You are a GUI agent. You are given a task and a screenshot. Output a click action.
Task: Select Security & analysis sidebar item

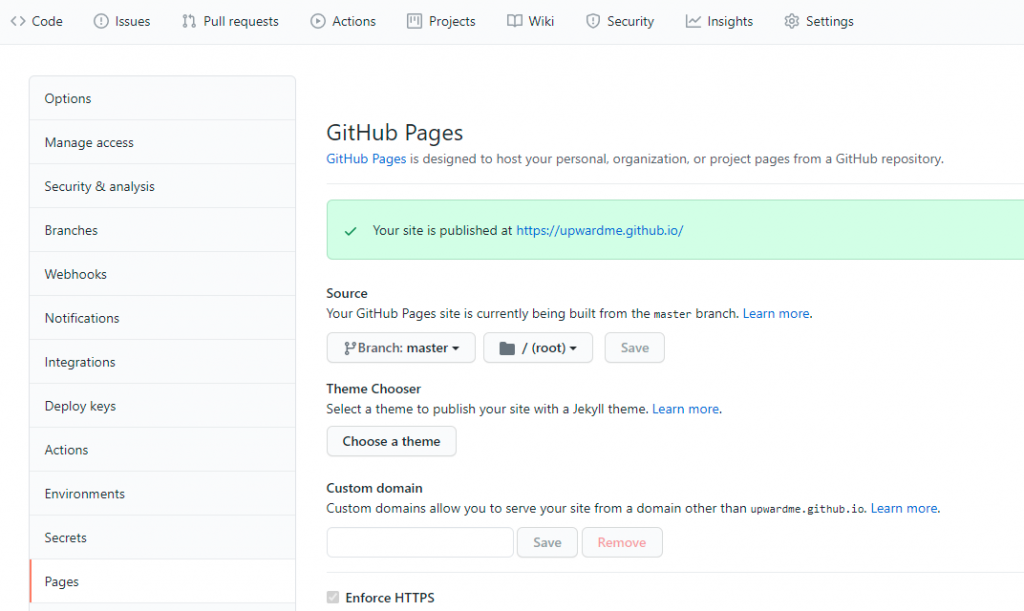coord(163,186)
